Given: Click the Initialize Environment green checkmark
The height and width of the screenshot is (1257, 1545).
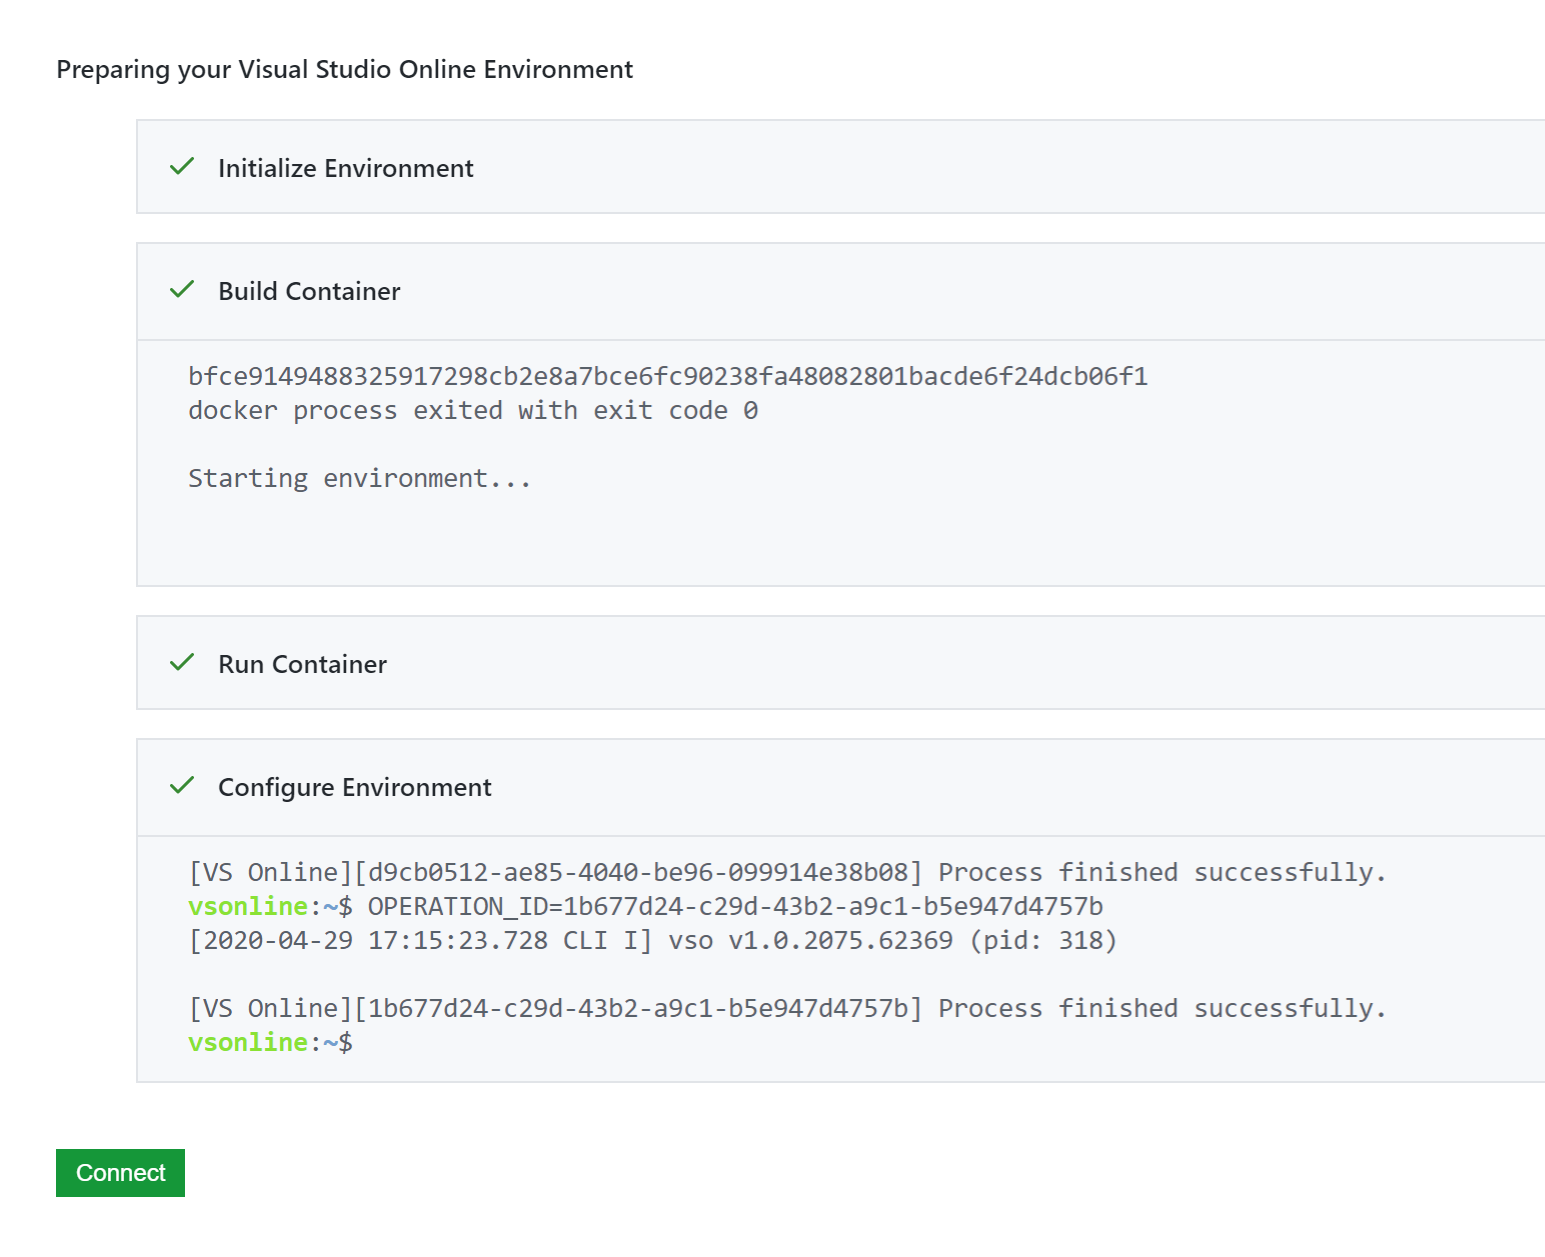Looking at the screenshot, I should pos(182,167).
